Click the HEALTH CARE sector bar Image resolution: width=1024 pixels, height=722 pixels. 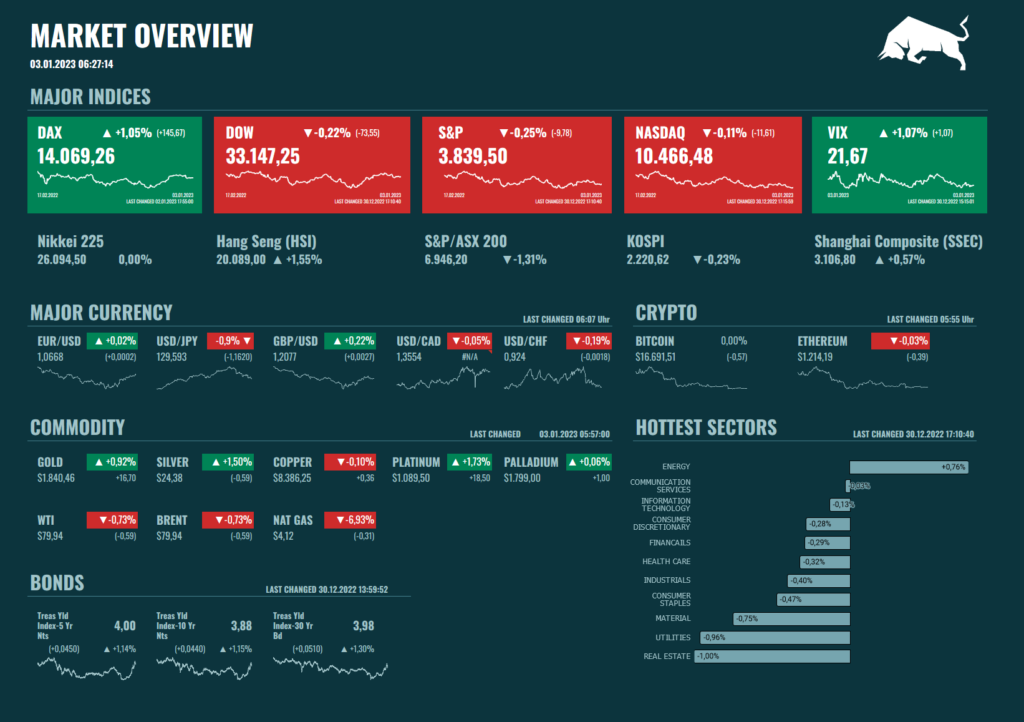pyautogui.click(x=825, y=561)
